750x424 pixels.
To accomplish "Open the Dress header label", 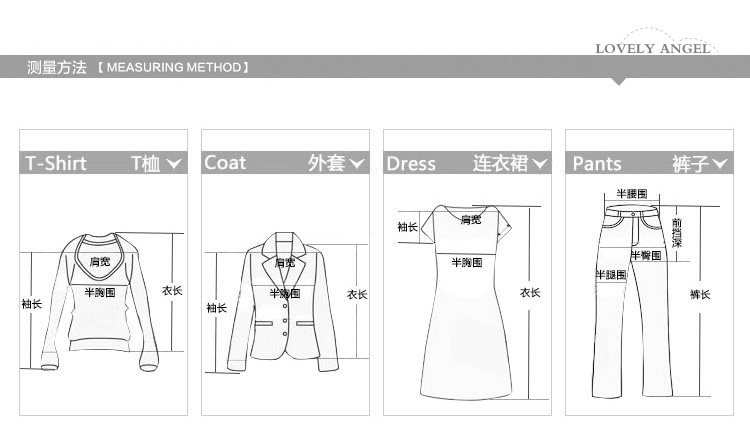I will coord(411,164).
